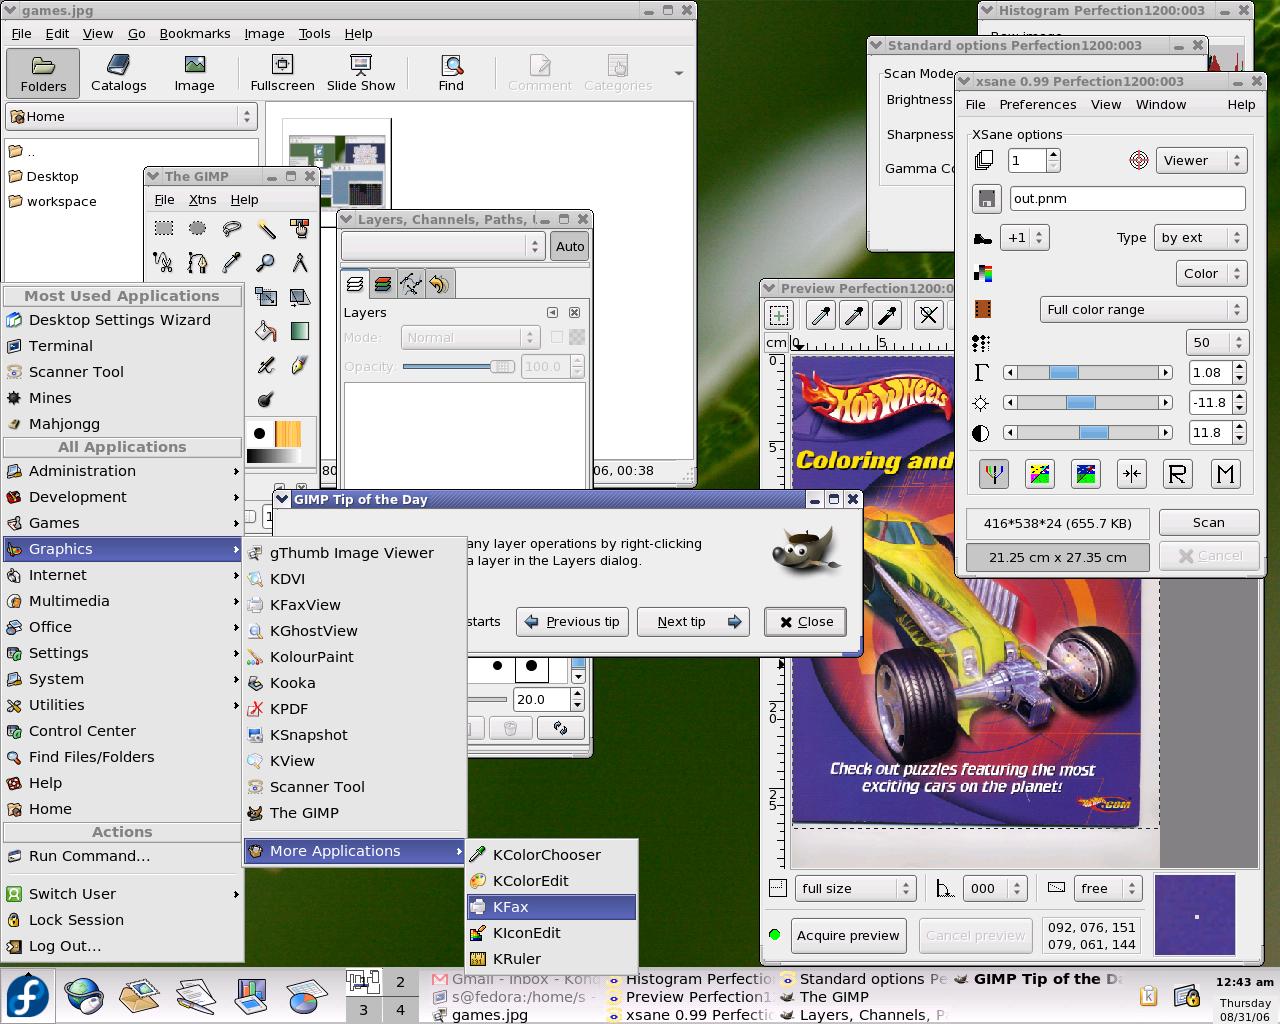This screenshot has width=1280, height=1024.
Task: Select GIMP Zoom magnifier tool
Action: click(266, 263)
